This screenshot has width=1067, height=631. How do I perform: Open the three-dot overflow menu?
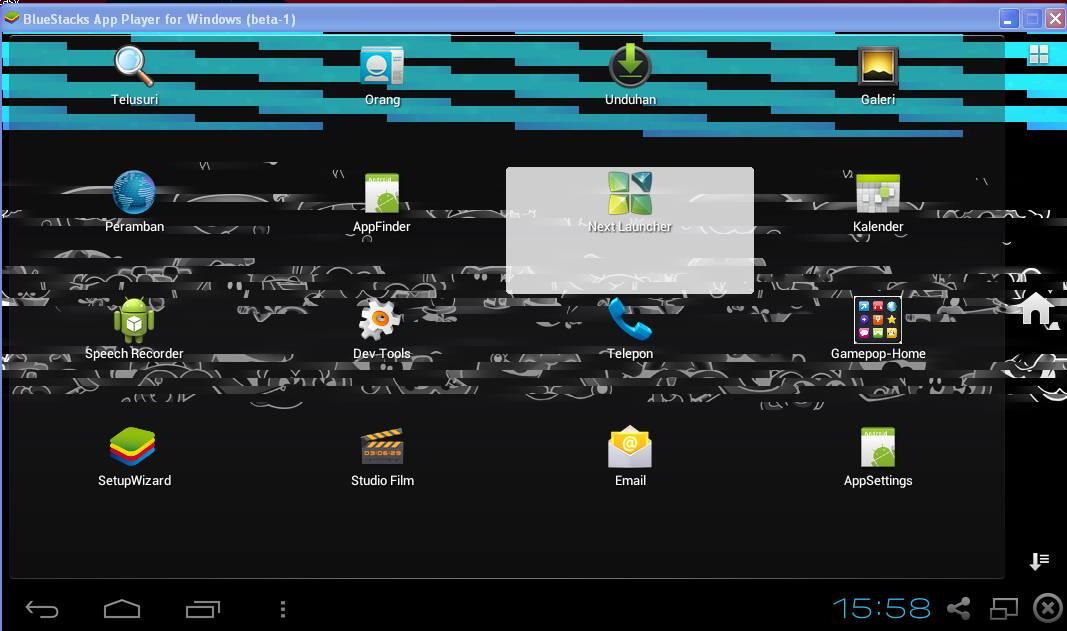pos(282,608)
